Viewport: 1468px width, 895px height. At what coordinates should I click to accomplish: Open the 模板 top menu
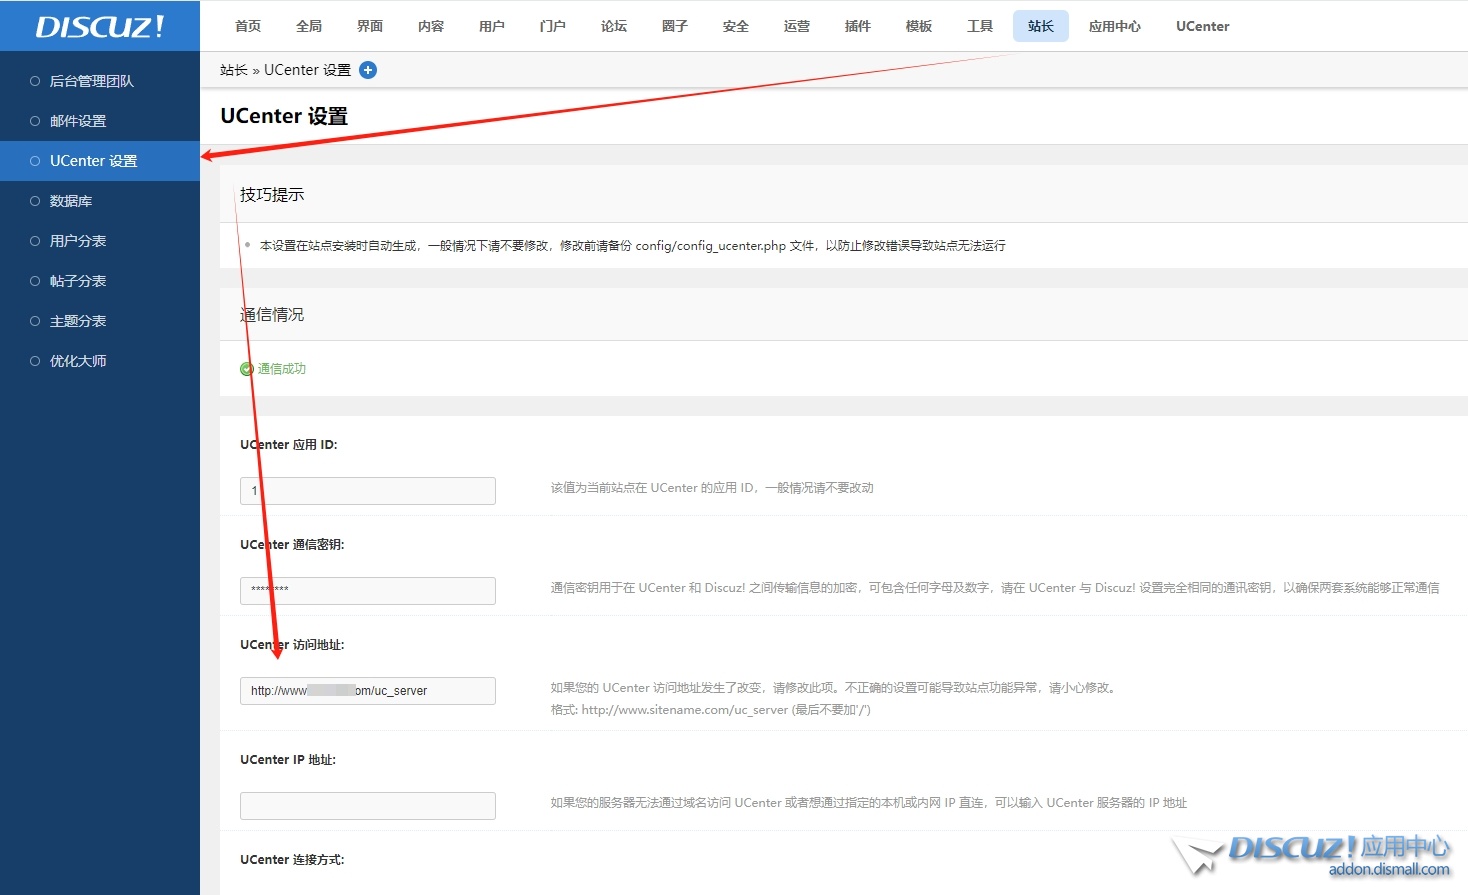[x=919, y=26]
